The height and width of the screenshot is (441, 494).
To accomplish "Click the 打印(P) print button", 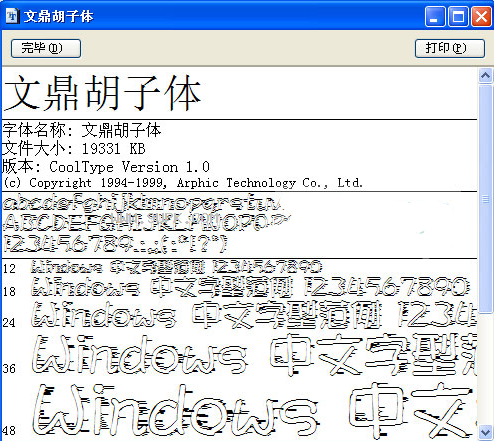I will 450,48.
